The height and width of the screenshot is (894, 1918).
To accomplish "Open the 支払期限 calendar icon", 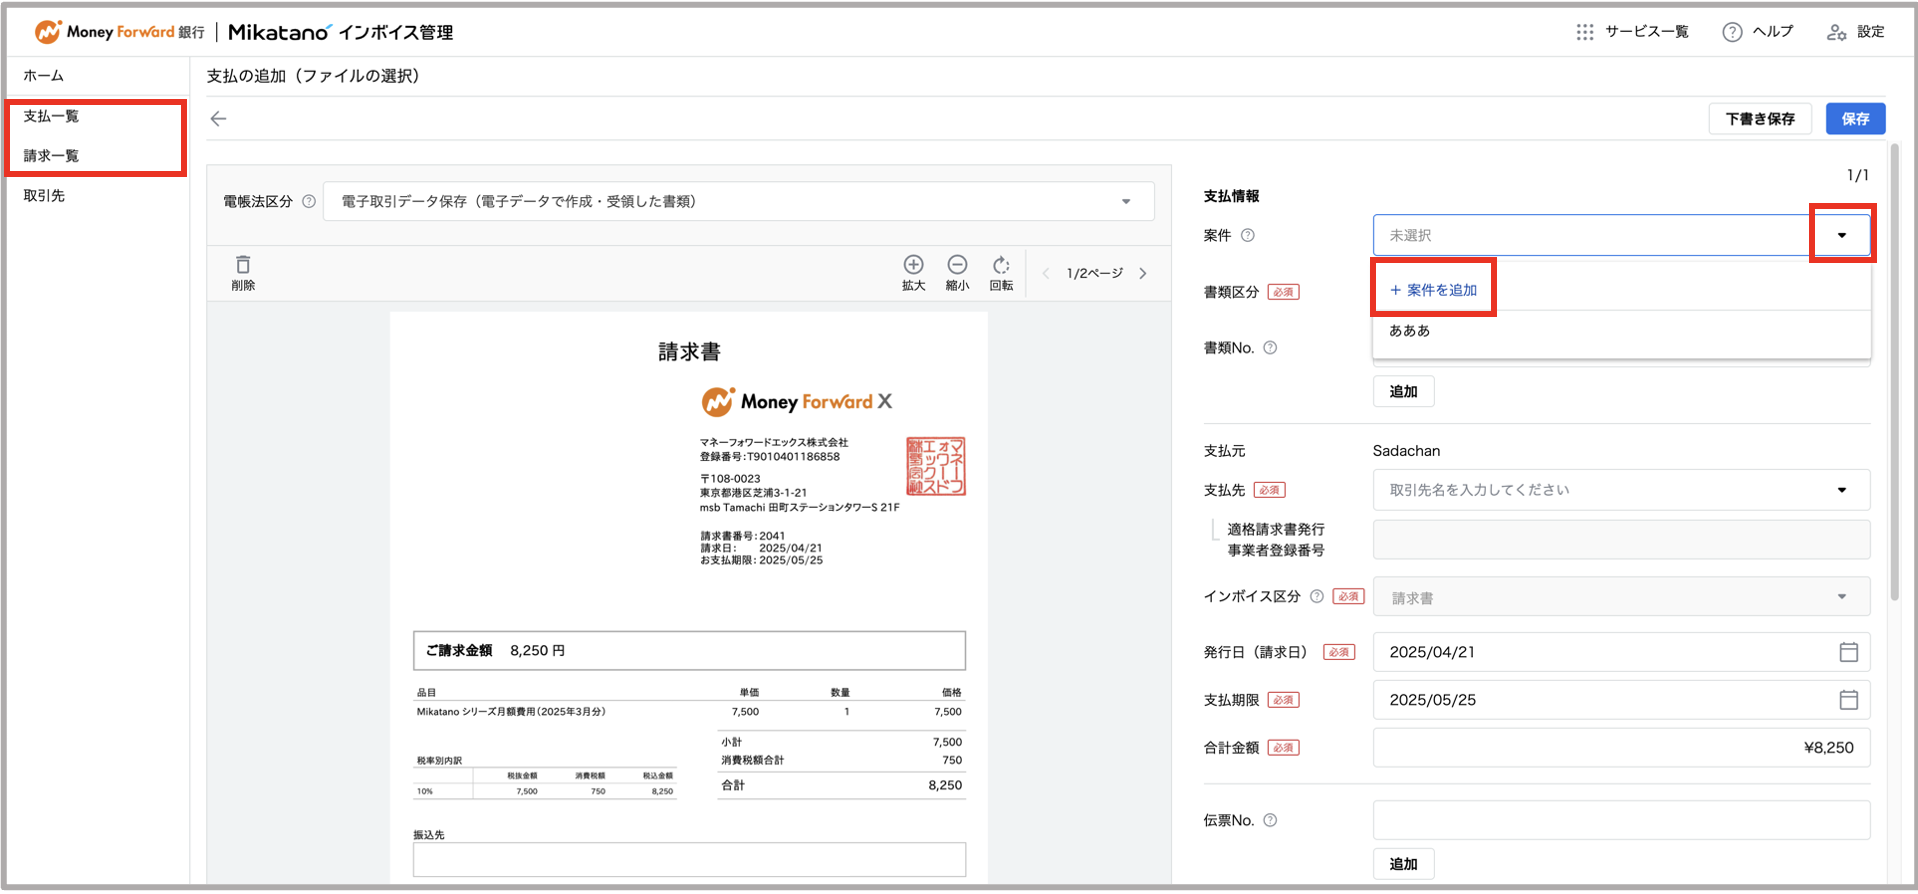I will tap(1848, 700).
